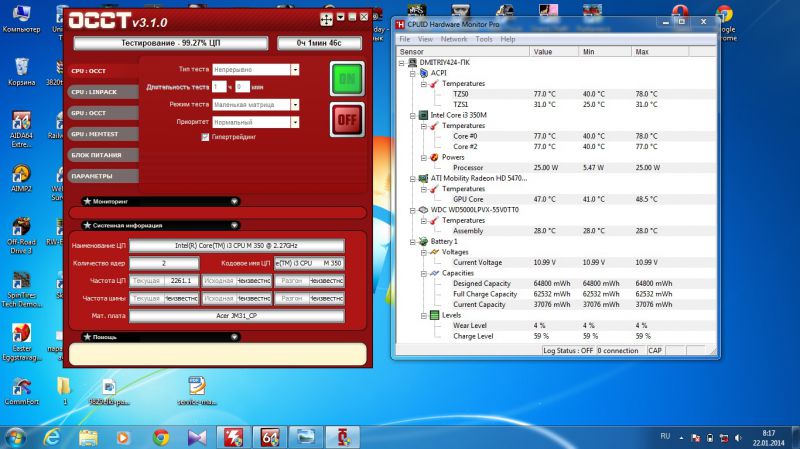
Task: Open the Network menu in Hardware Monitor
Action: tap(454, 39)
